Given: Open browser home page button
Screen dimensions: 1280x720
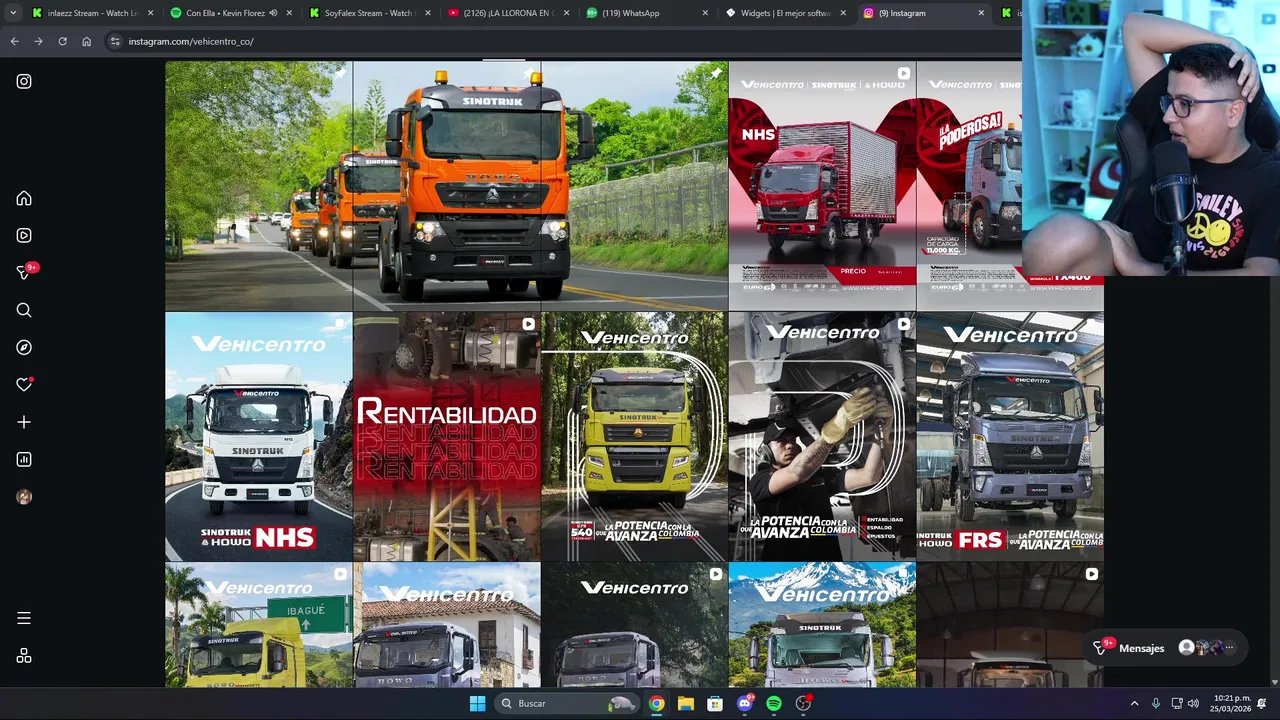Looking at the screenshot, I should point(86,41).
